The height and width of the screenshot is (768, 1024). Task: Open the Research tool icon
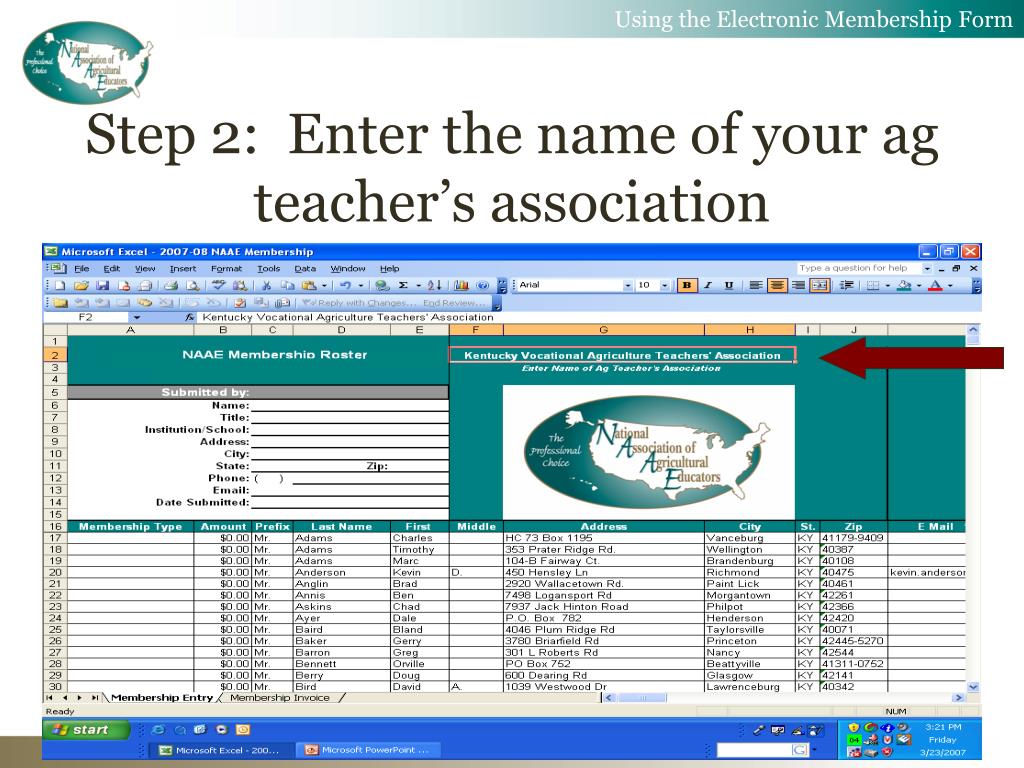click(x=240, y=285)
